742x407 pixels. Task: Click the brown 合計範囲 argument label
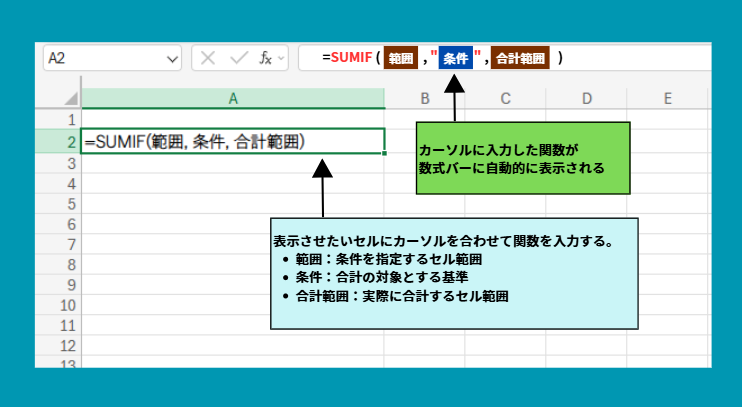pos(522,59)
